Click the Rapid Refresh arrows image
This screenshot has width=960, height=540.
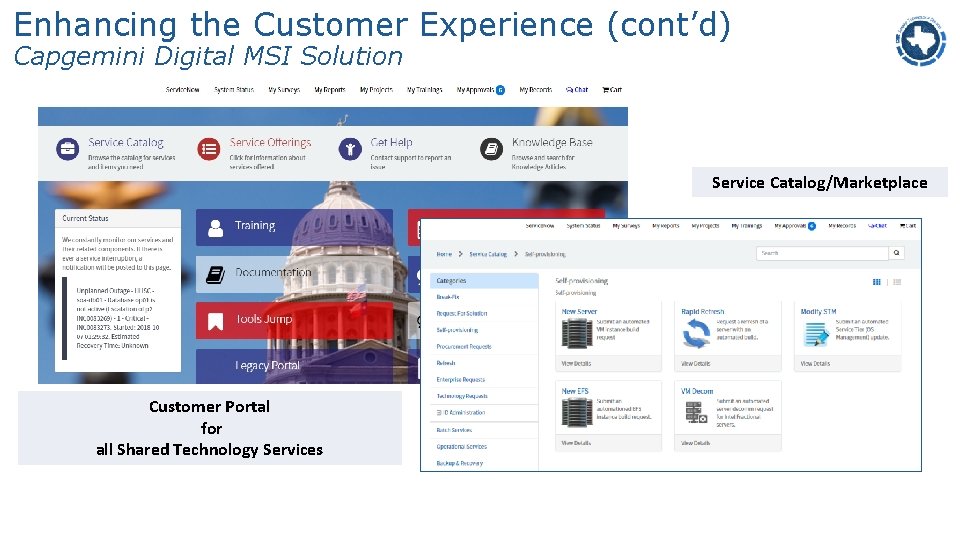696,334
